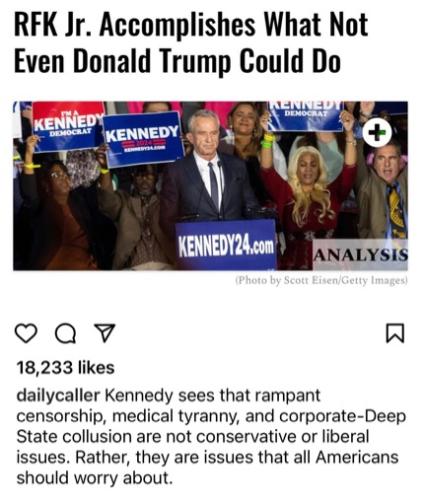424x500 pixels.
Task: Share the post using the paper plane icon
Action: point(105,332)
